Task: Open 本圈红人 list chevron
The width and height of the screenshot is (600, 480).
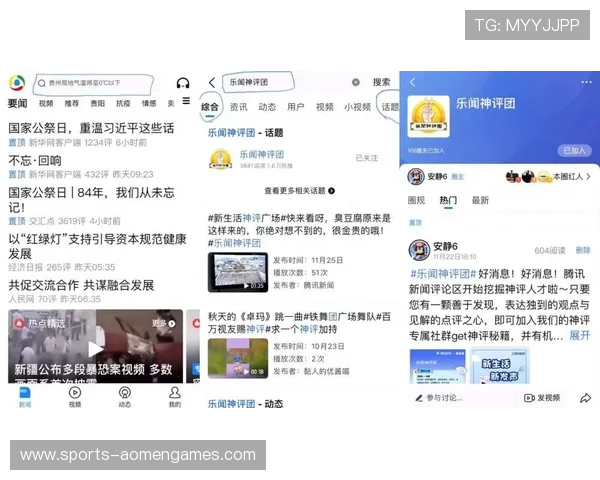Action: [588, 176]
